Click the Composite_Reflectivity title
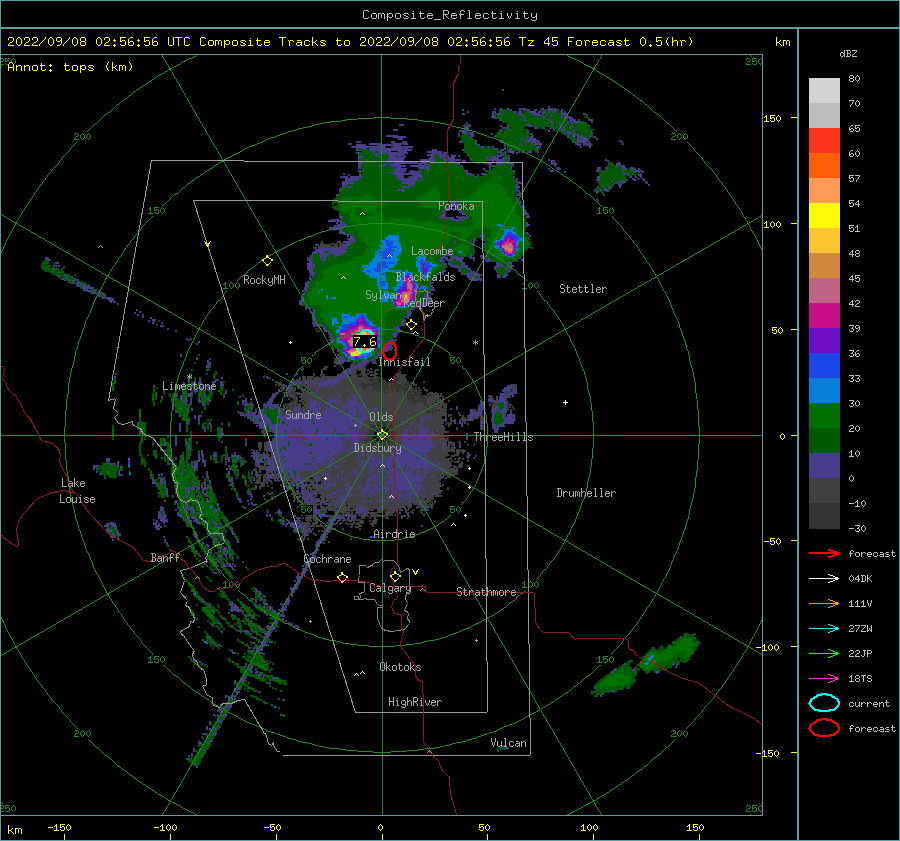This screenshot has height=841, width=900. pos(450,15)
